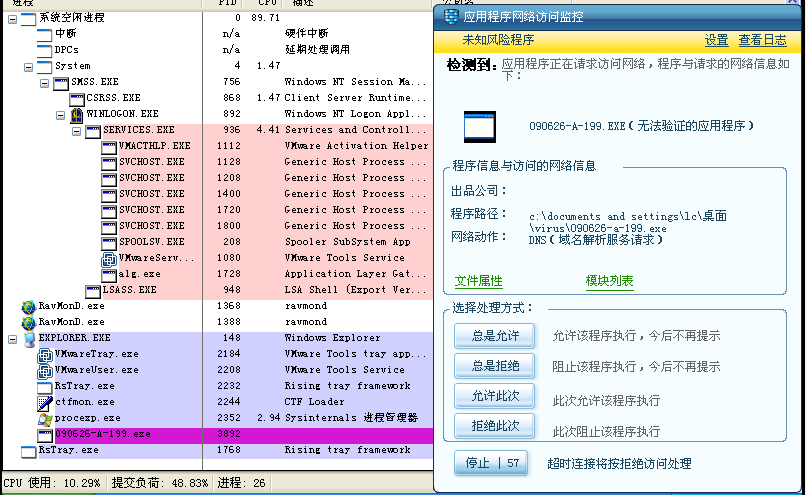Collapse the System process tree node
The height and width of the screenshot is (495, 807).
pyautogui.click(x=28, y=67)
